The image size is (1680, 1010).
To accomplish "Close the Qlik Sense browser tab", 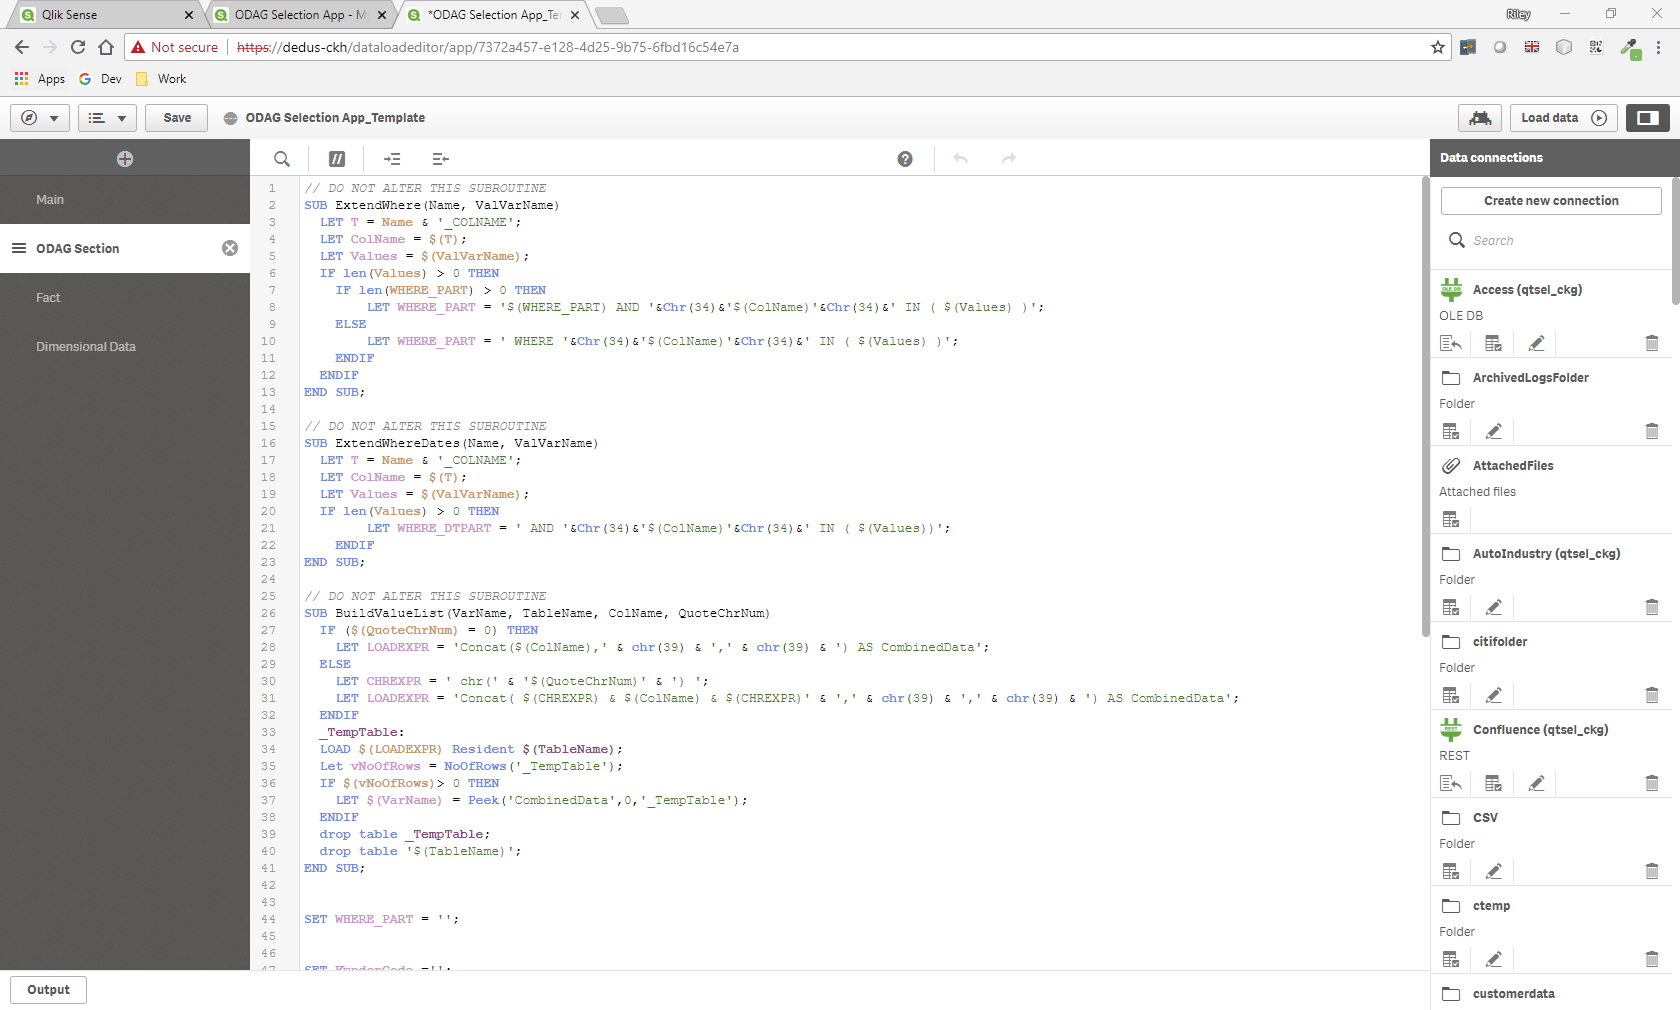I will [x=189, y=15].
